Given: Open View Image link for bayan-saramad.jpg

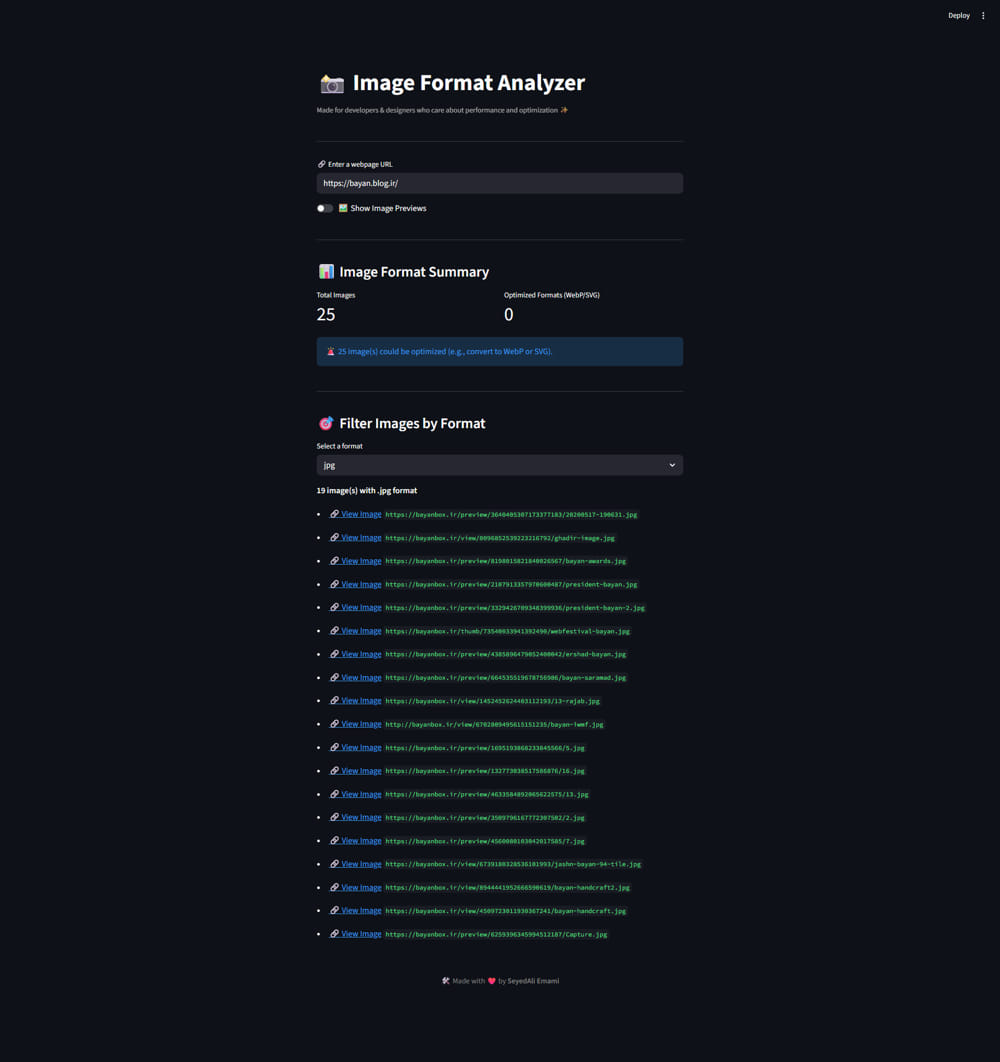Looking at the screenshot, I should [x=356, y=677].
